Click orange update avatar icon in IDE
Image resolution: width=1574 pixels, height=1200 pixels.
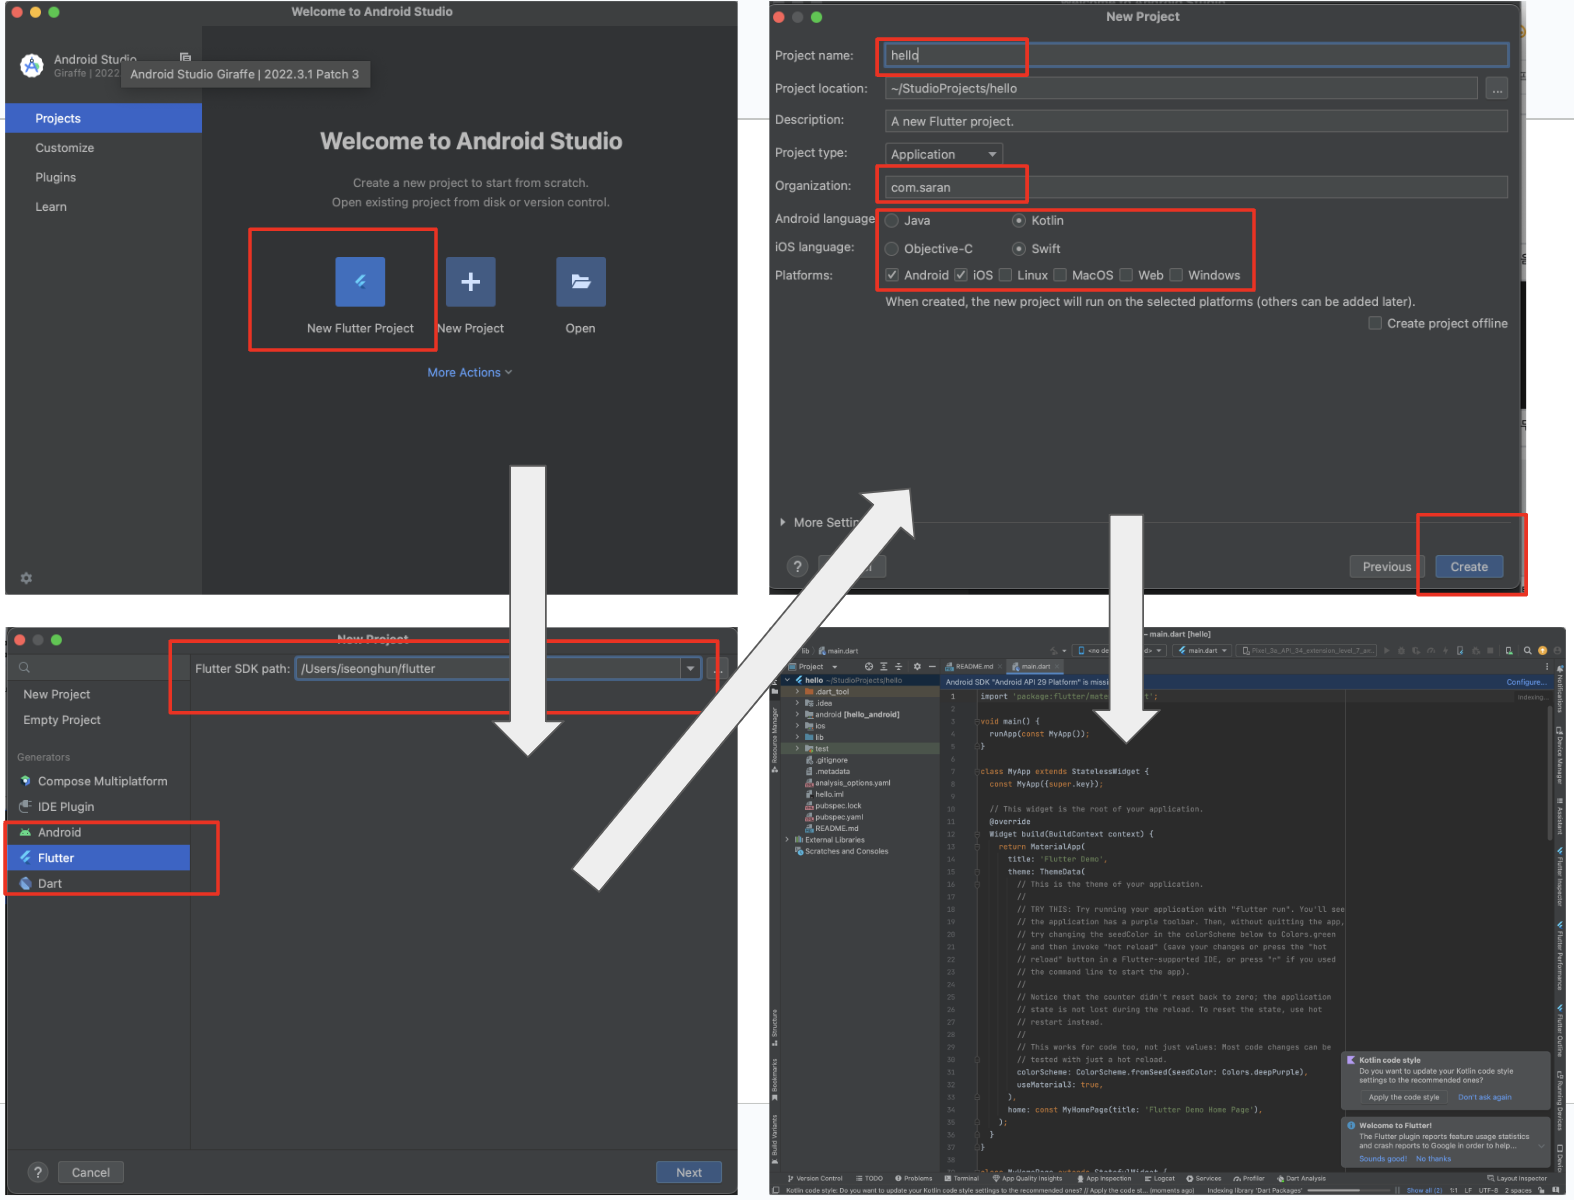point(1542,651)
